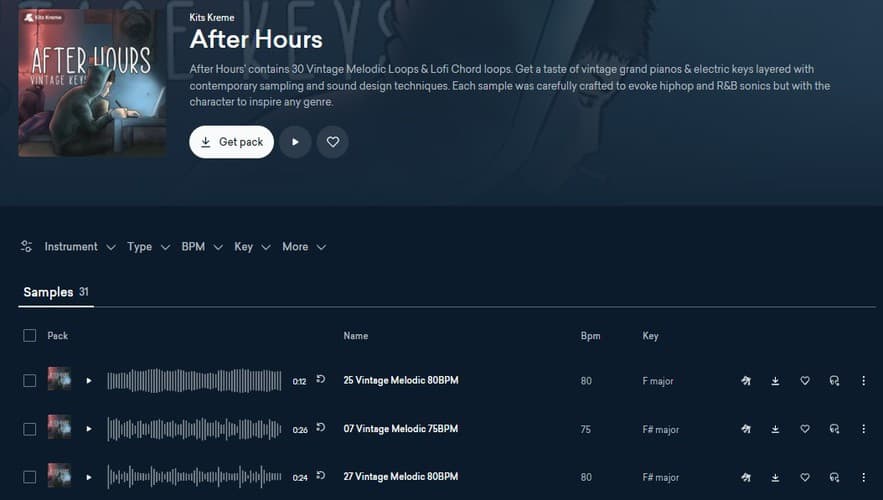Viewport: 883px width, 500px height.
Task: Click the name 25 Vintage Melodic 80BPM
Action: (401, 380)
